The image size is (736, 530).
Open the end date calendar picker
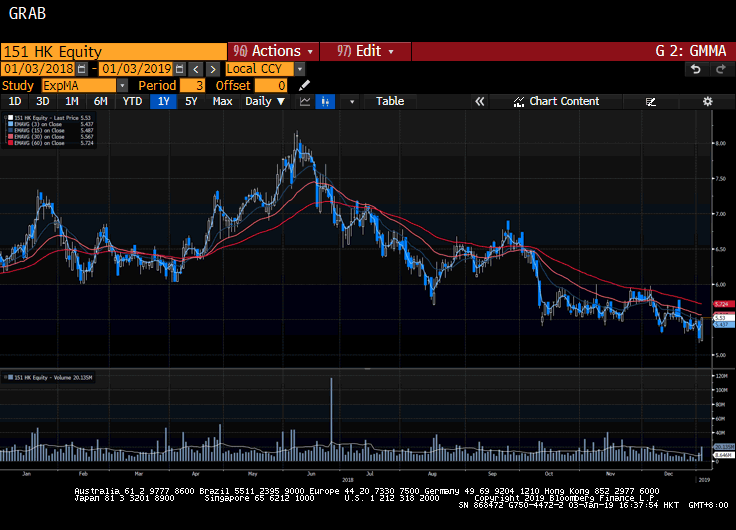179,69
